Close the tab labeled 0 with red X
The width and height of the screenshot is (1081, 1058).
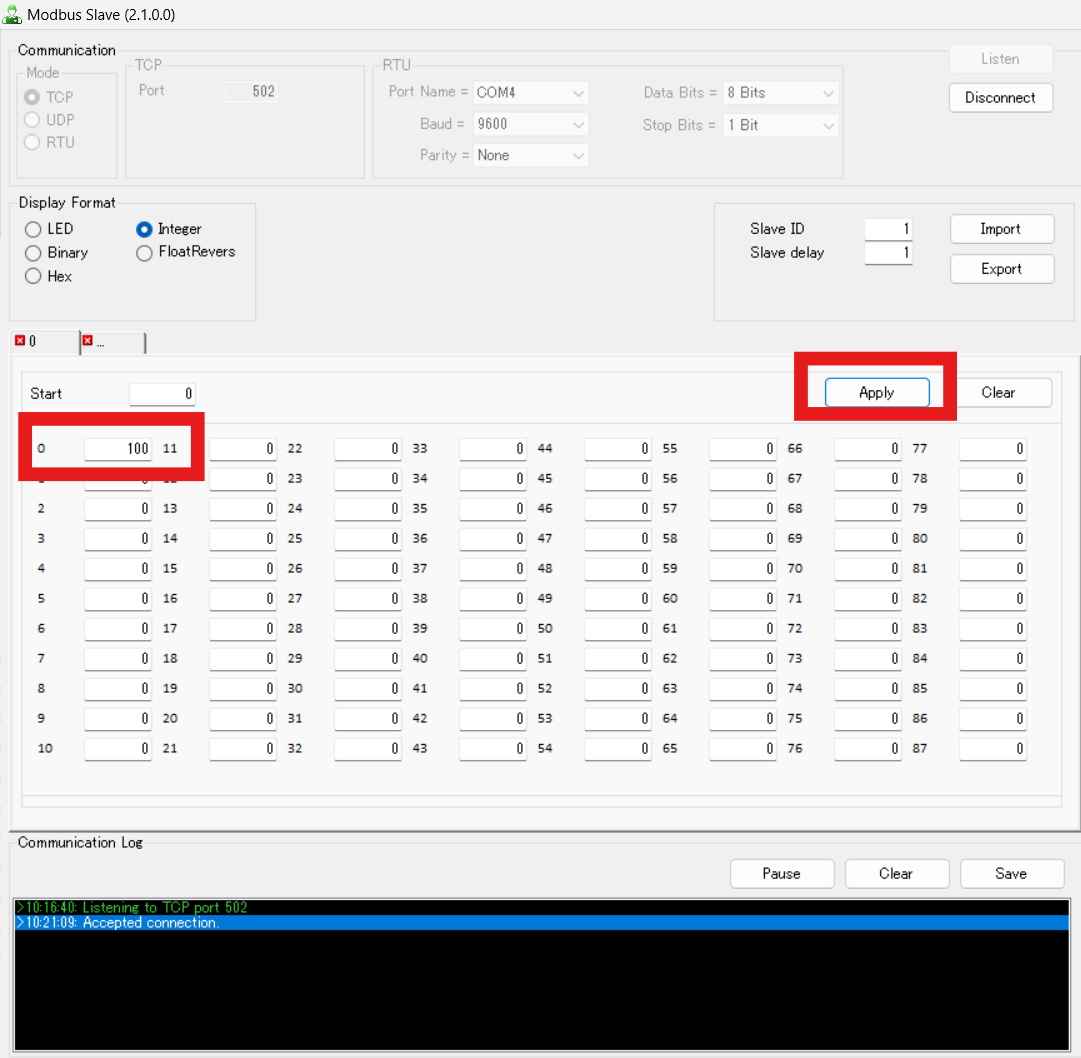click(x=21, y=341)
